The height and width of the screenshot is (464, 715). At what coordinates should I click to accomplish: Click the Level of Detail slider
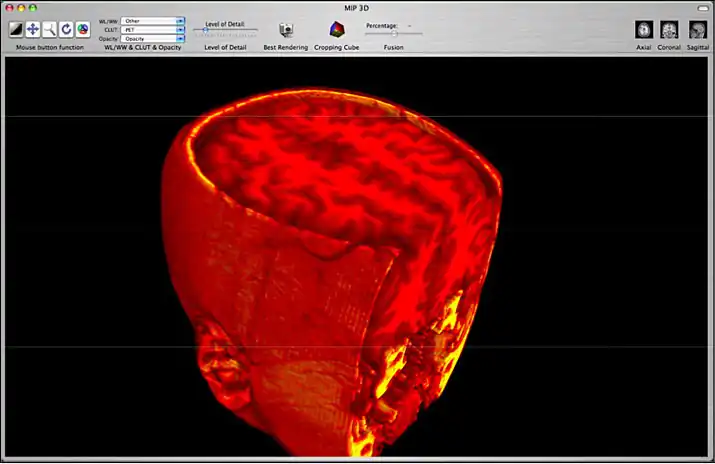click(x=225, y=30)
